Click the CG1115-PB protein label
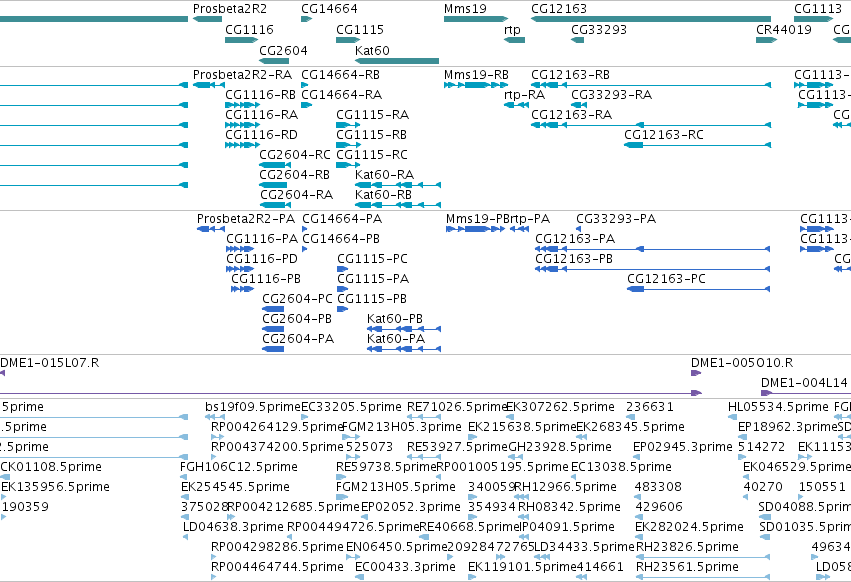The image size is (851, 582). (372, 299)
